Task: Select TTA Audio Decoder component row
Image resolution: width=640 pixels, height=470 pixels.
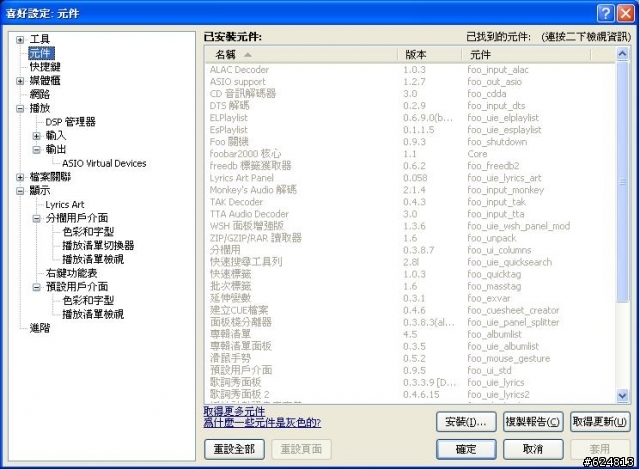Action: (410, 214)
